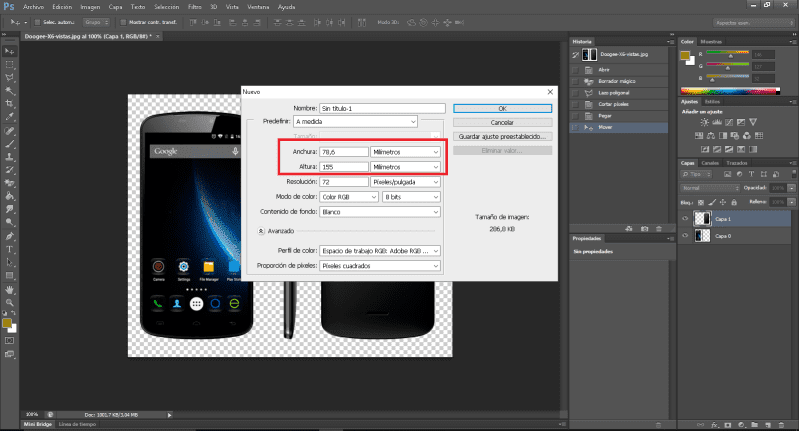Enable the Selec. autom. checkbox
The image size is (799, 431).
[x=37, y=22]
